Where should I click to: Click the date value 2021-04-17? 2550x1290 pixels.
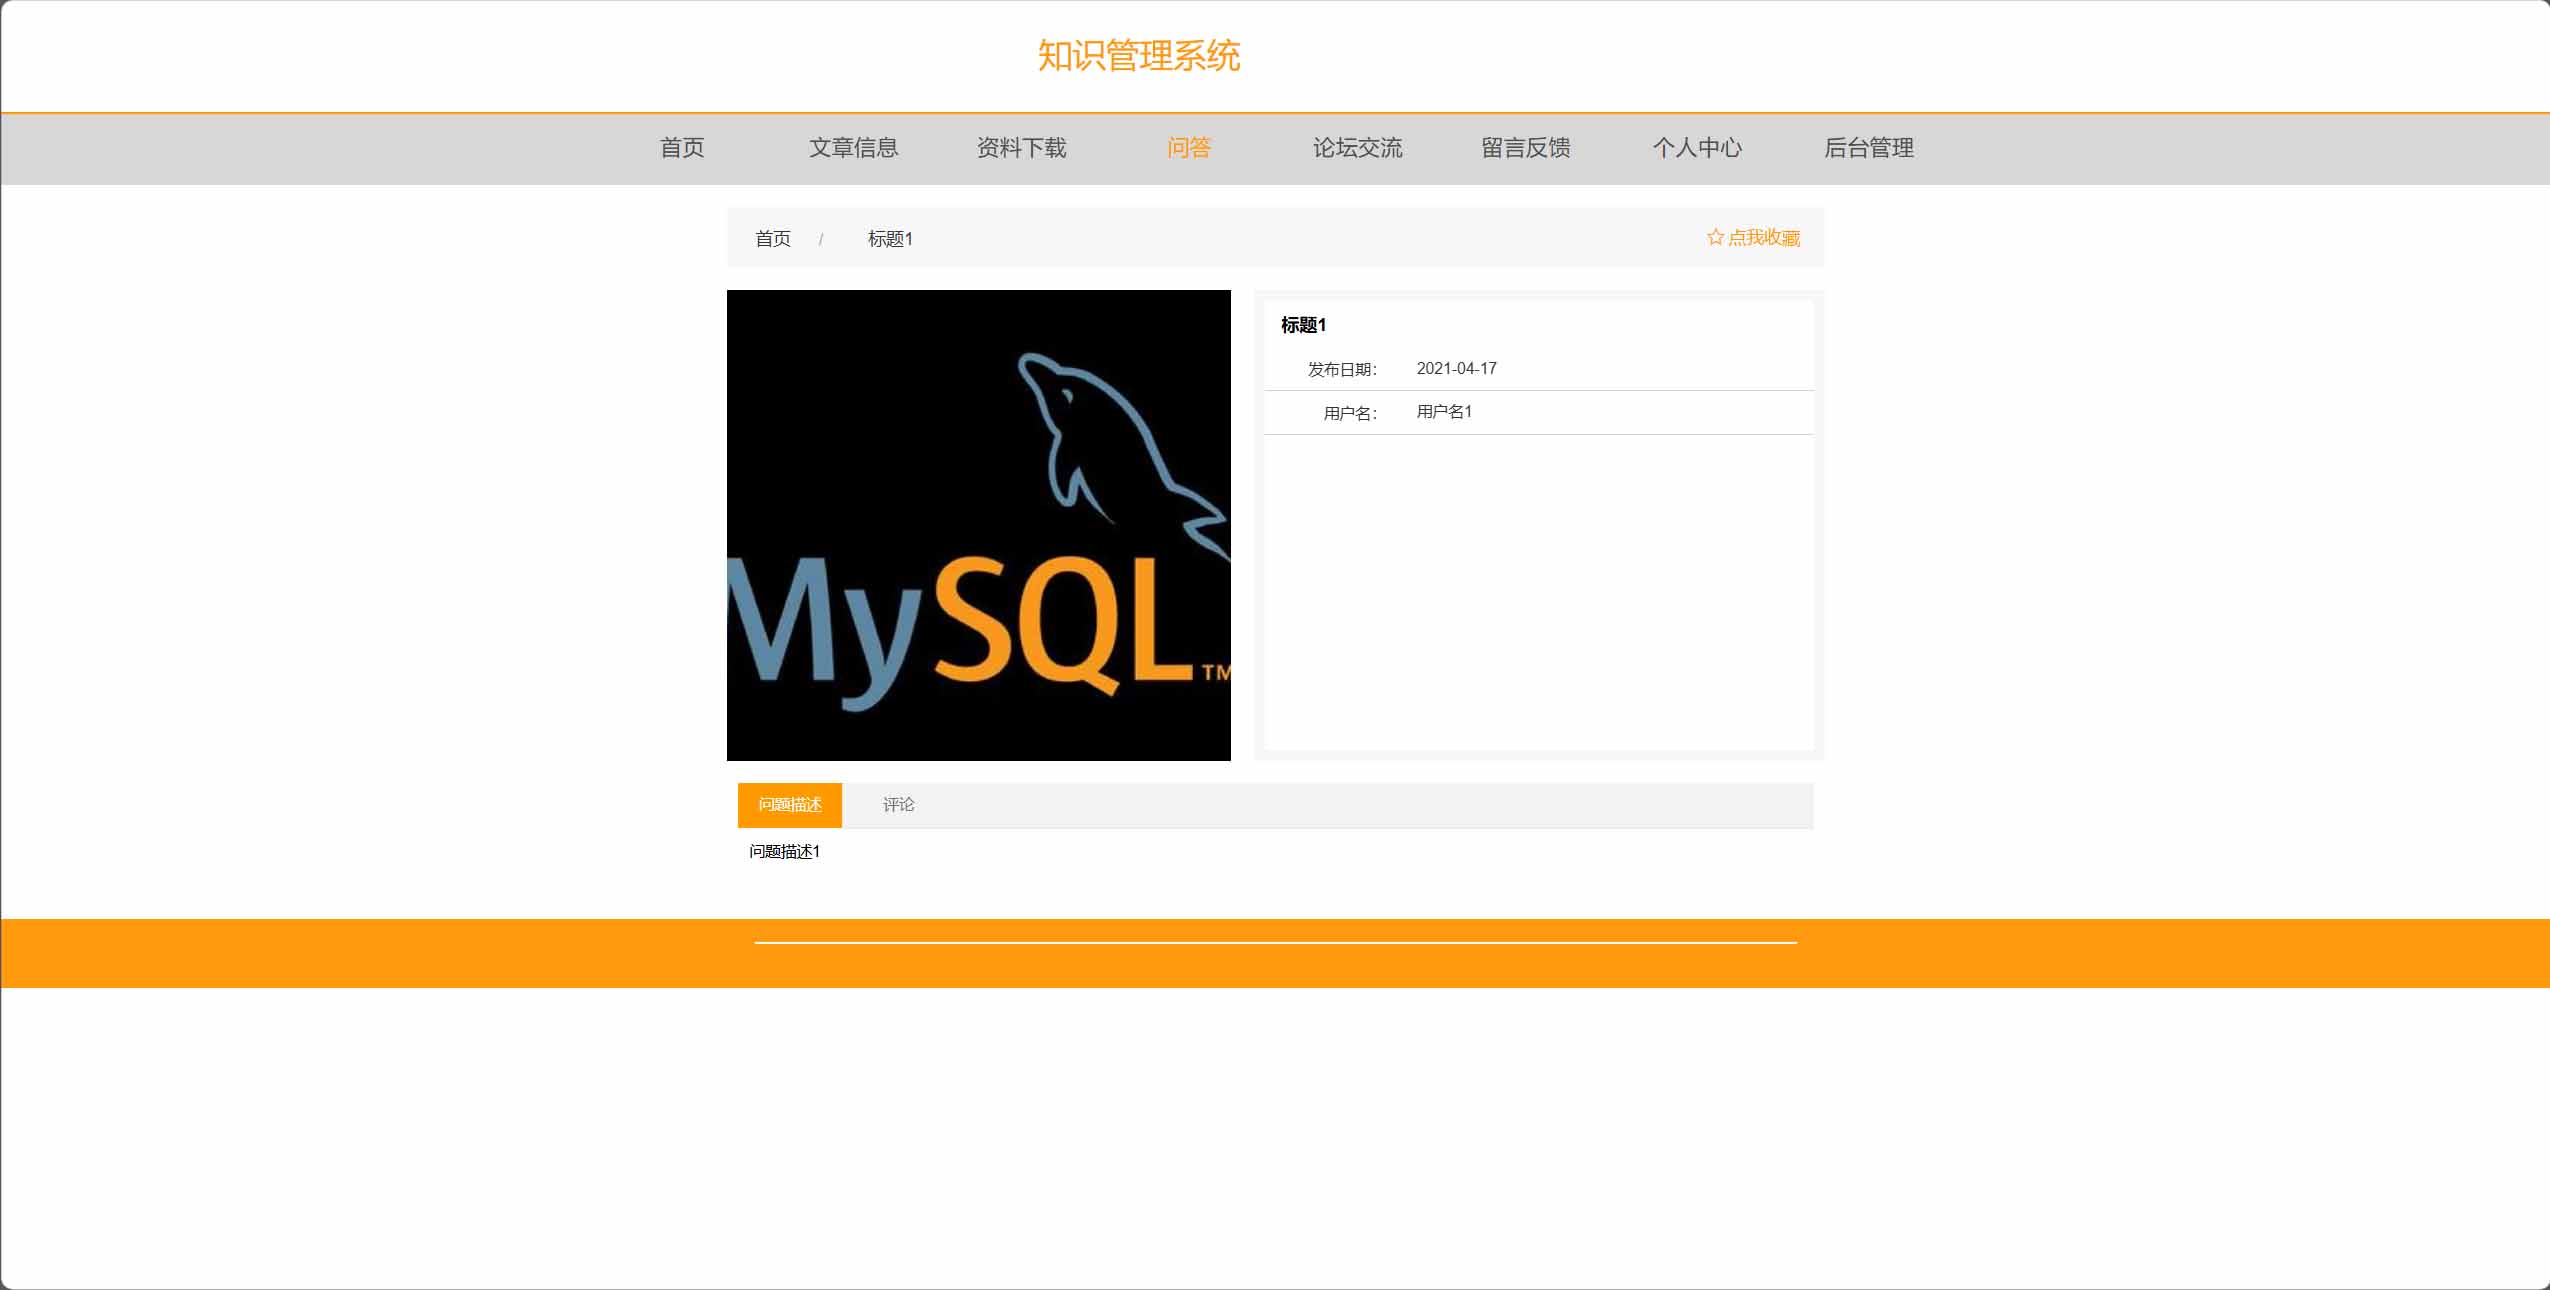(1456, 368)
